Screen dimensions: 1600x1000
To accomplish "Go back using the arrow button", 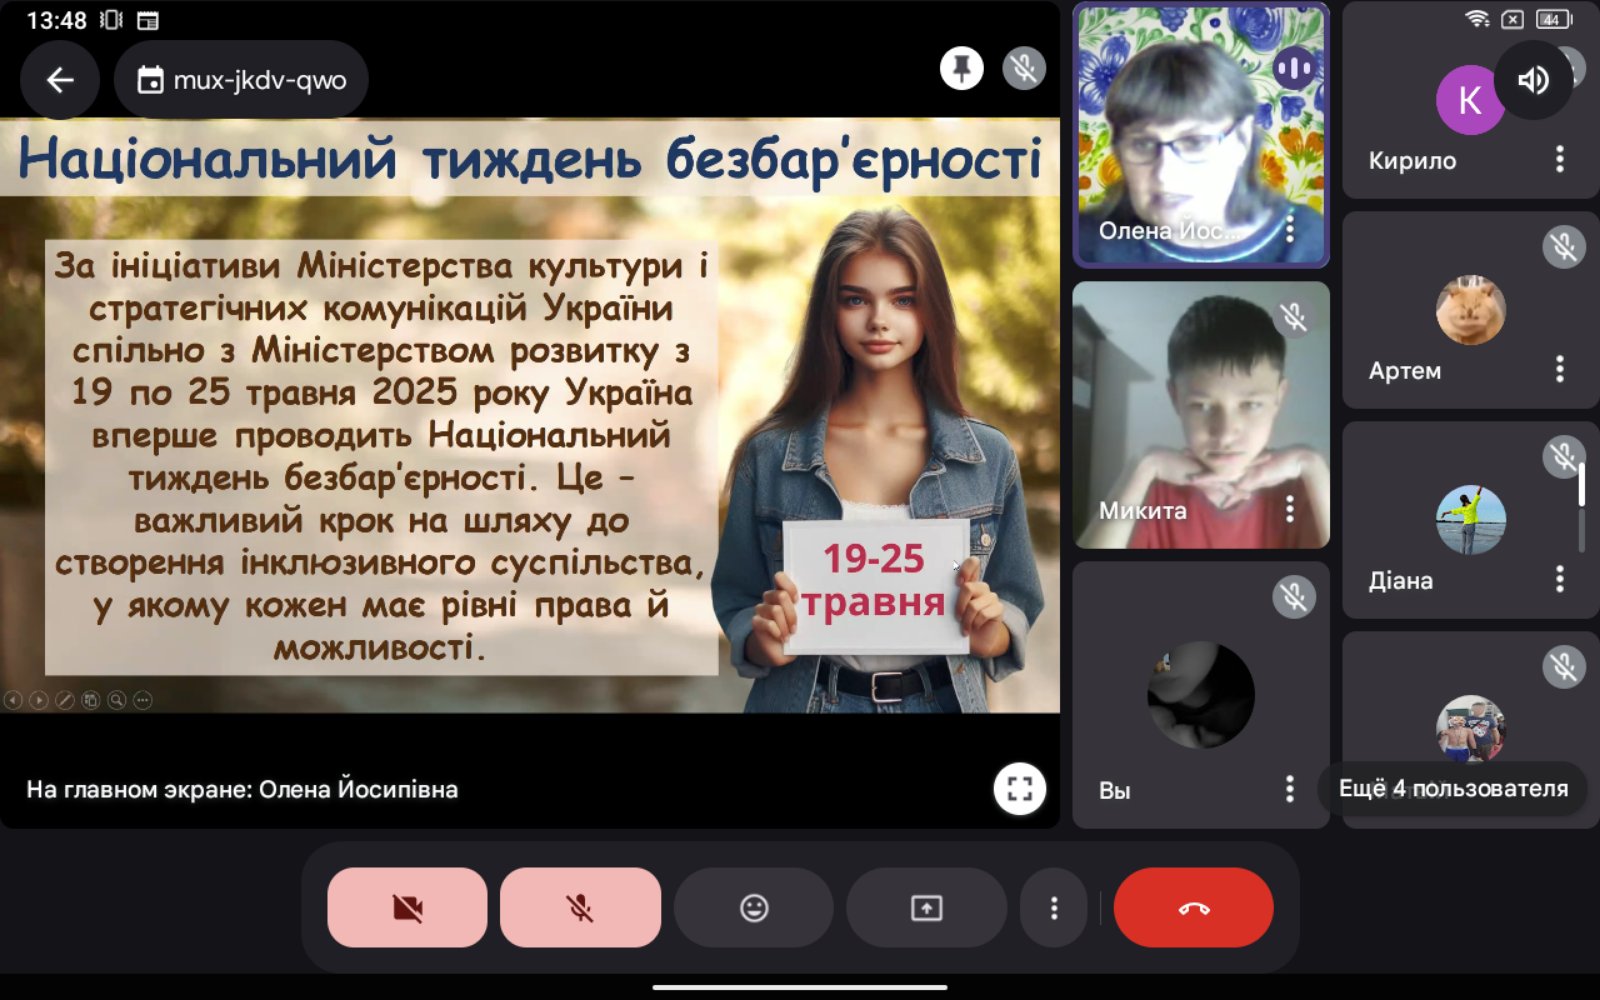I will tap(60, 80).
